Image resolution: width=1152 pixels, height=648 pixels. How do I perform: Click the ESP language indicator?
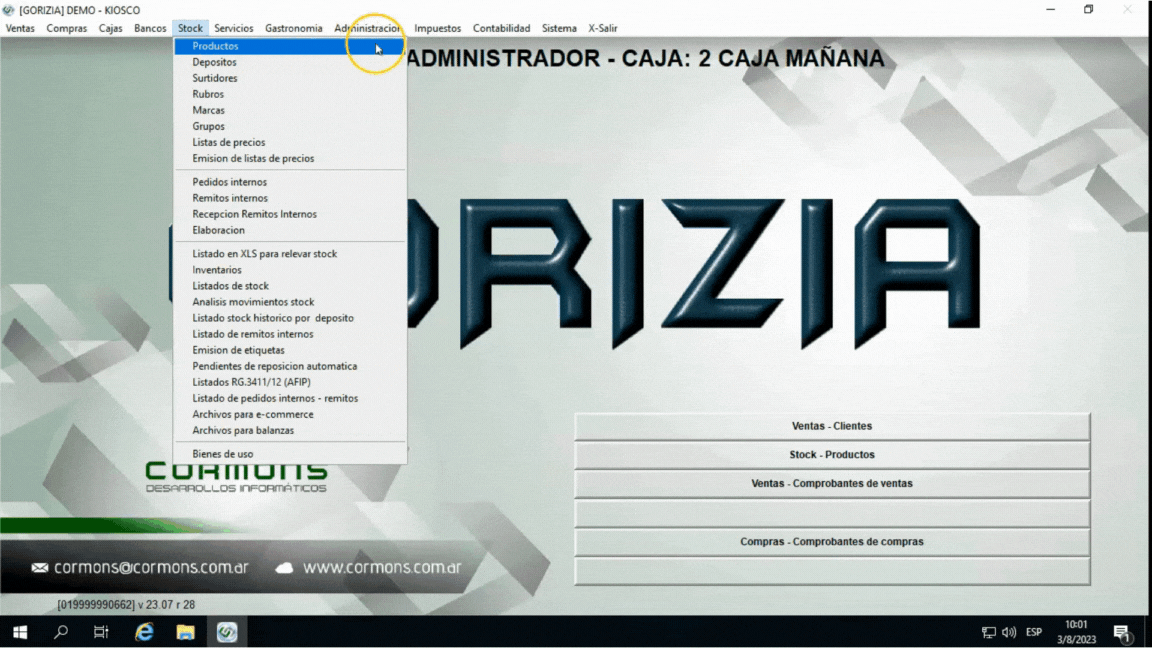click(1034, 632)
